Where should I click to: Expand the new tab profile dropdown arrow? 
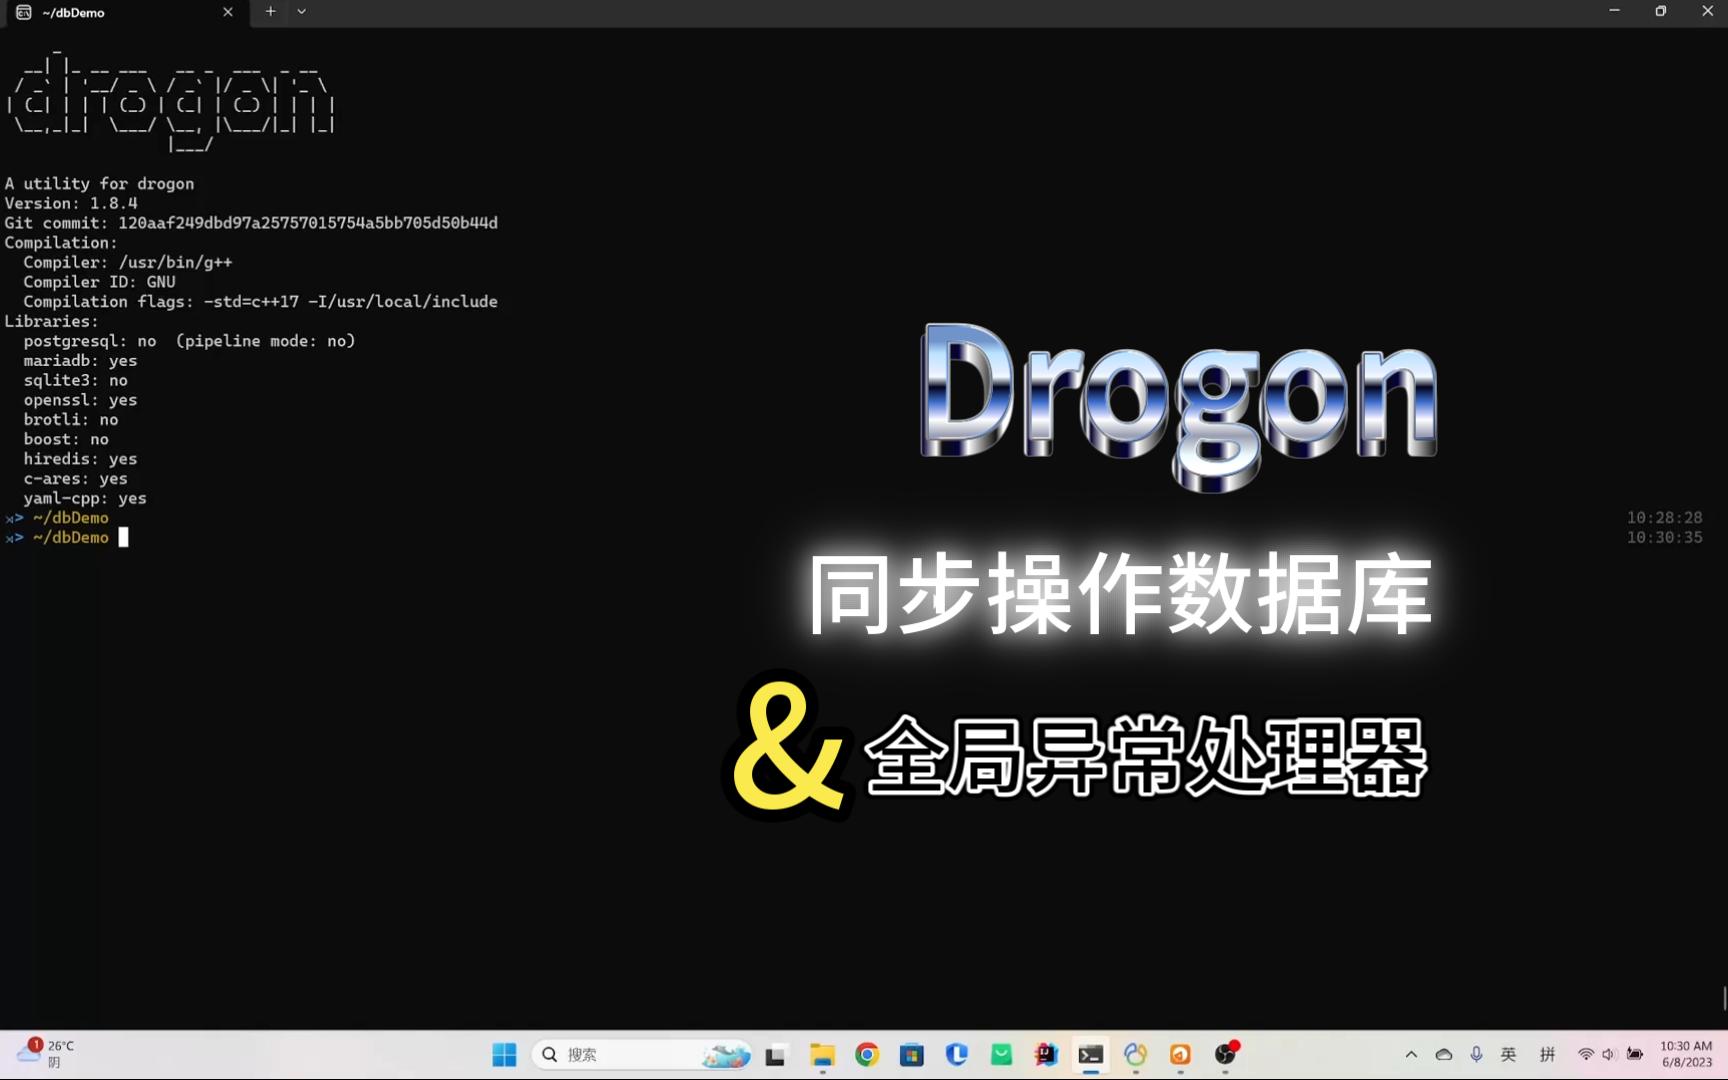pos(301,12)
